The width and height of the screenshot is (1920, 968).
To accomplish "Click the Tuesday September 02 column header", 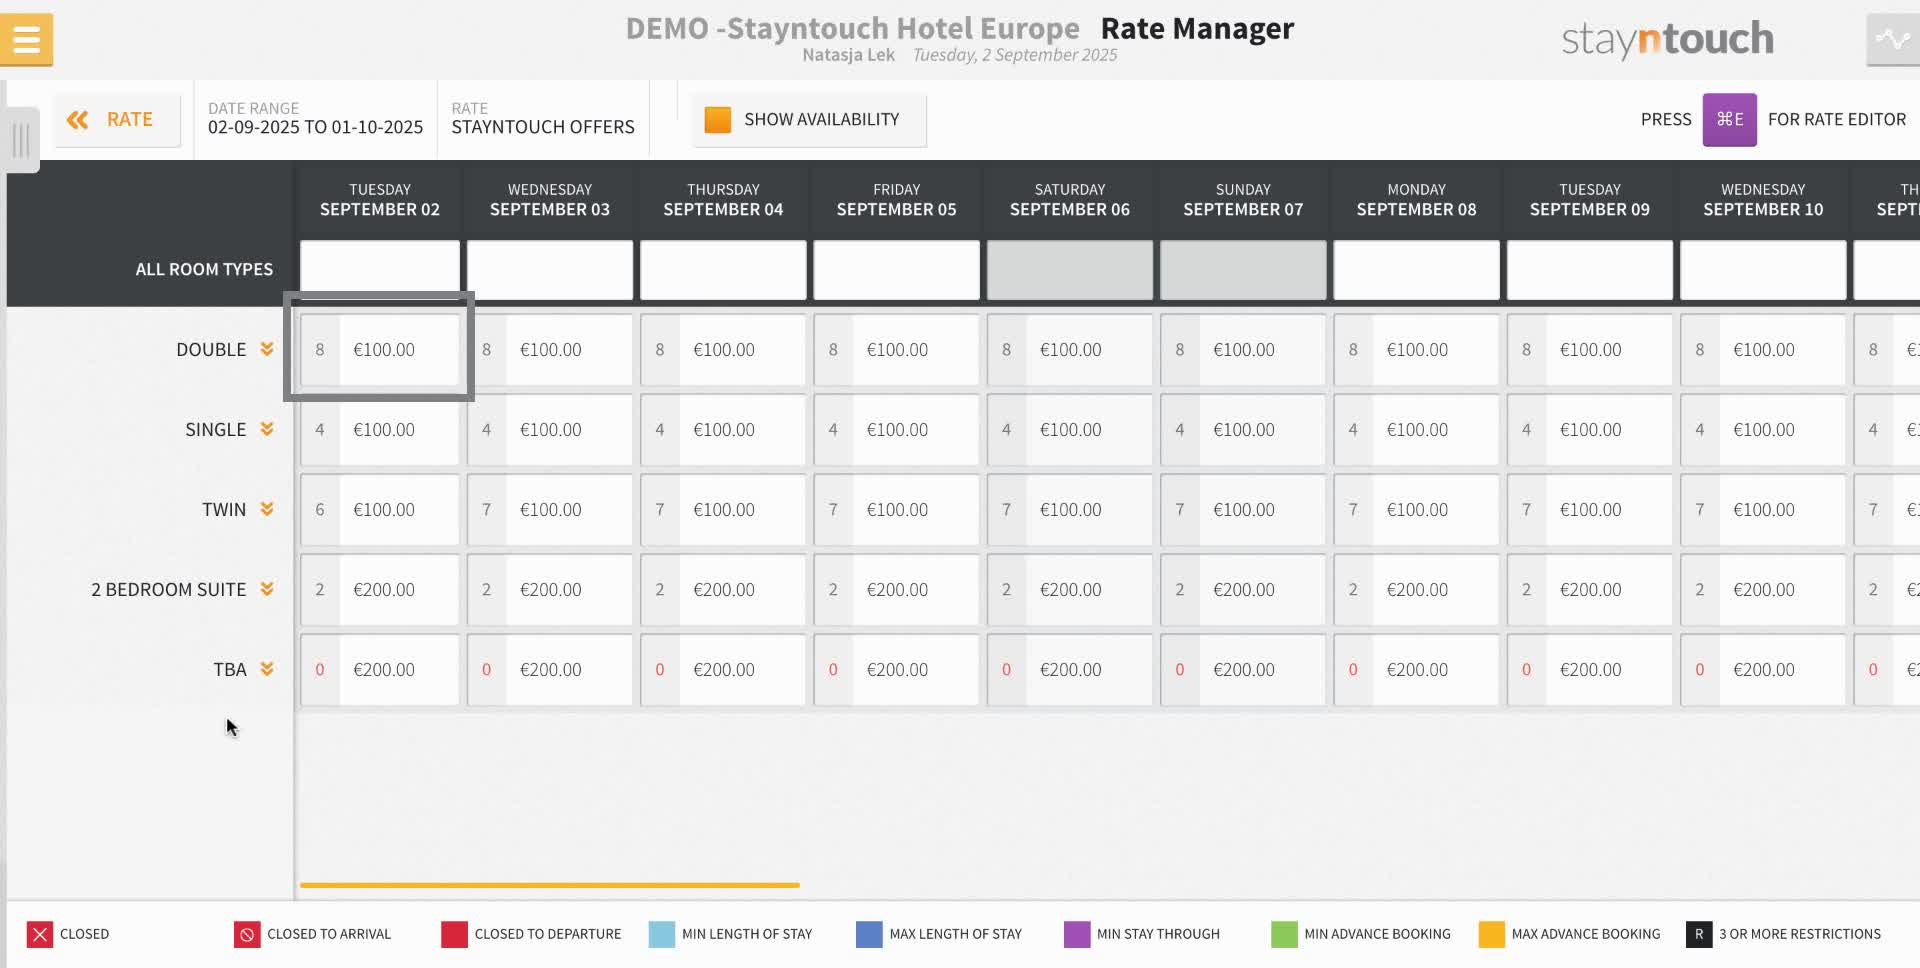I will (x=380, y=199).
